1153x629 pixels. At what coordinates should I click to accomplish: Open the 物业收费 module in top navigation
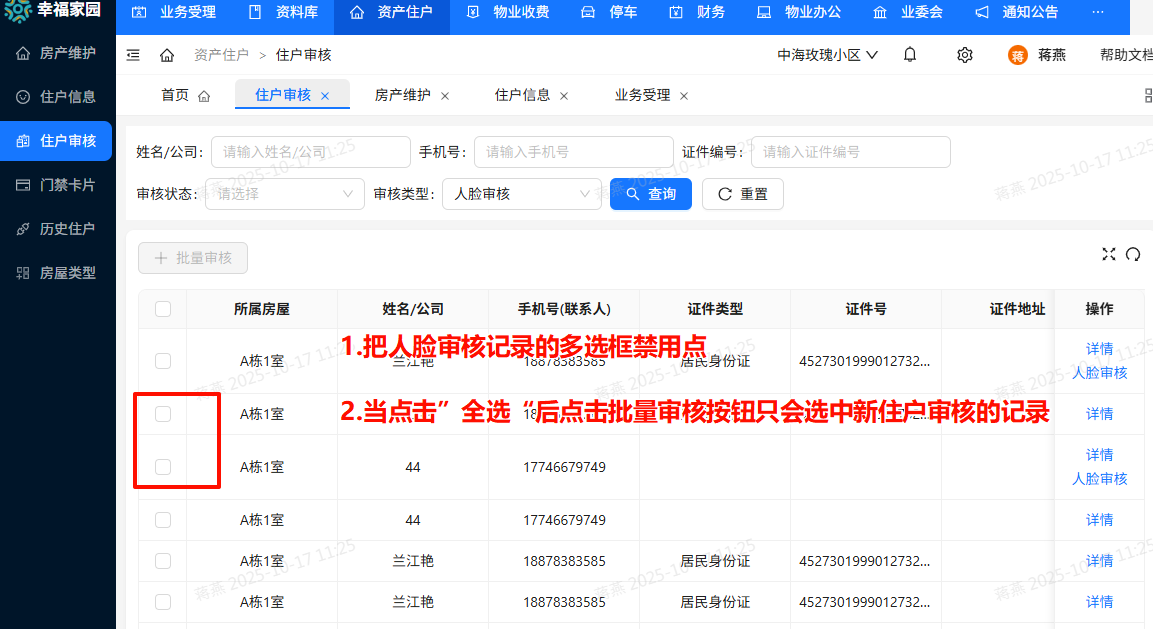pos(514,13)
